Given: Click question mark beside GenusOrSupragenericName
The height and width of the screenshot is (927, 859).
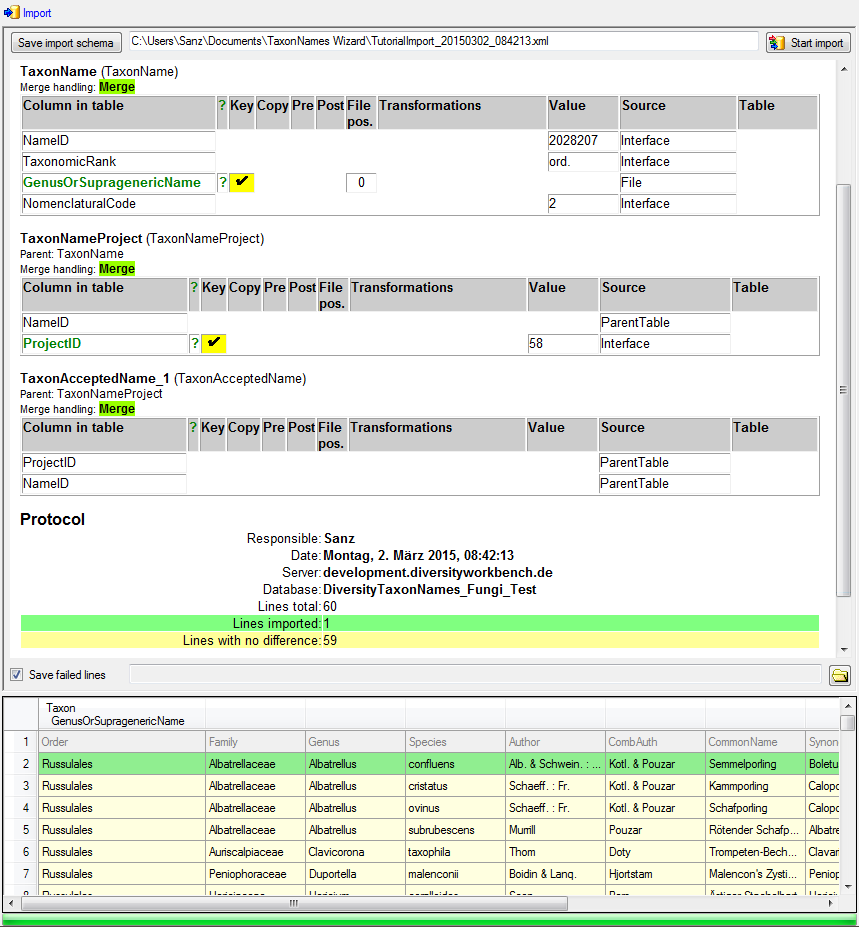Looking at the screenshot, I should coord(222,183).
